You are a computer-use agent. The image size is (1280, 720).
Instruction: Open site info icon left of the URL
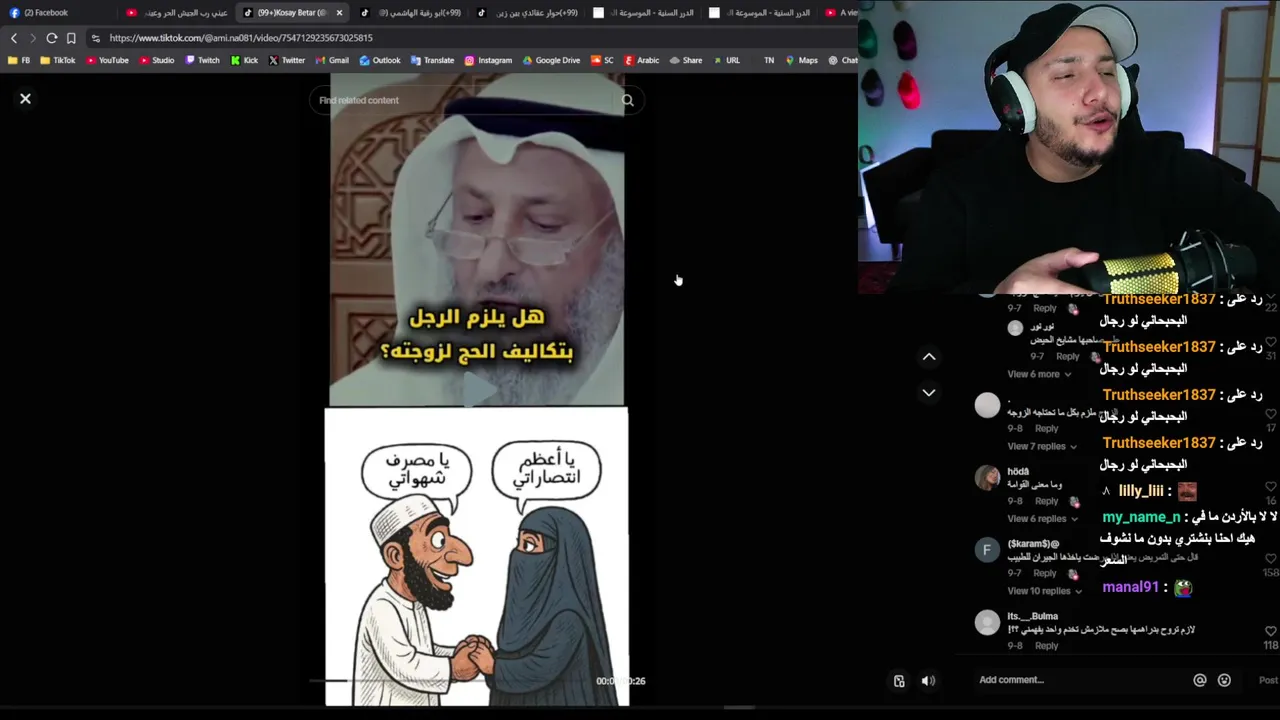pyautogui.click(x=95, y=38)
